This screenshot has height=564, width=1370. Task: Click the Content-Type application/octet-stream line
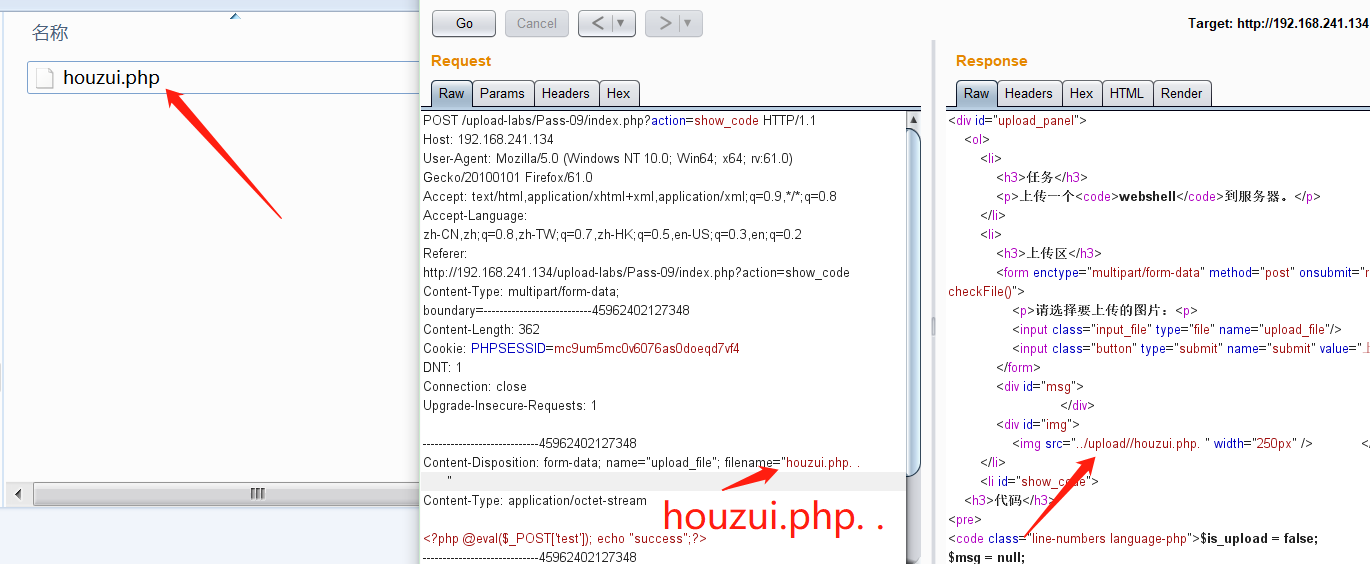point(535,500)
